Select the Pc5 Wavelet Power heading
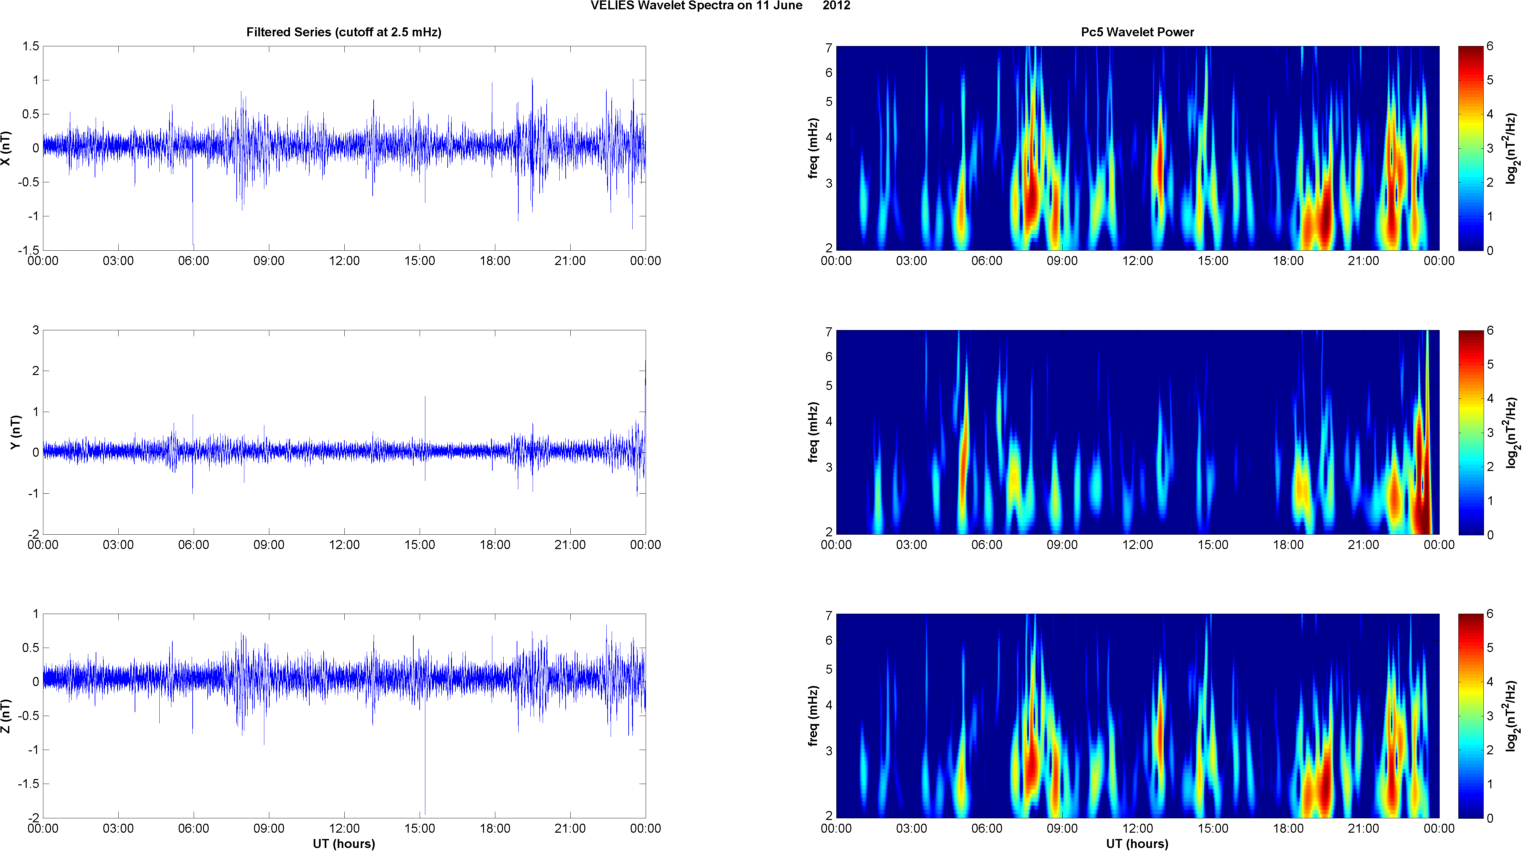 point(1137,32)
